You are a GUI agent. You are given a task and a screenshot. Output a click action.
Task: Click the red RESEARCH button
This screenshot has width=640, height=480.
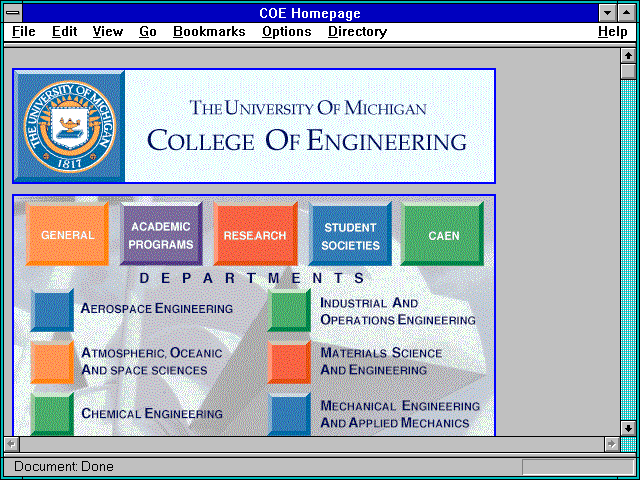pyautogui.click(x=255, y=234)
